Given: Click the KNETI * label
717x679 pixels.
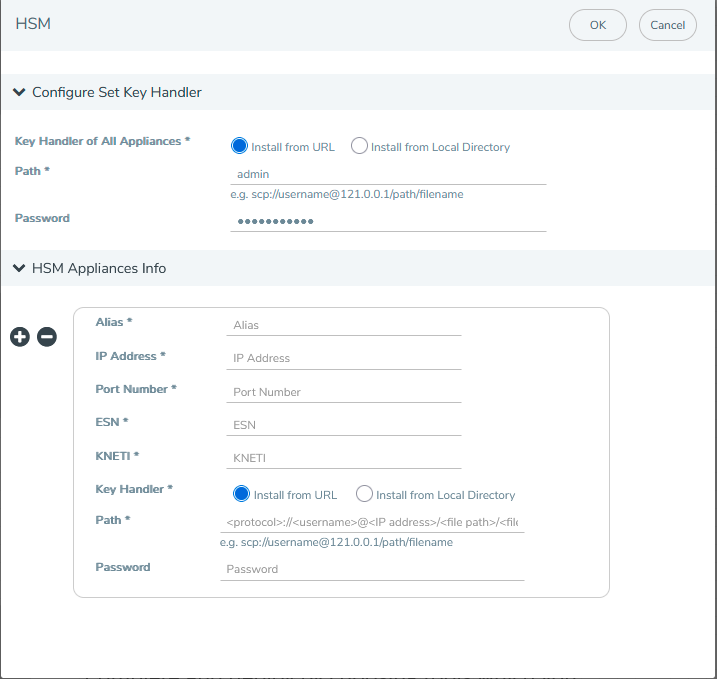Looking at the screenshot, I should (x=117, y=456).
